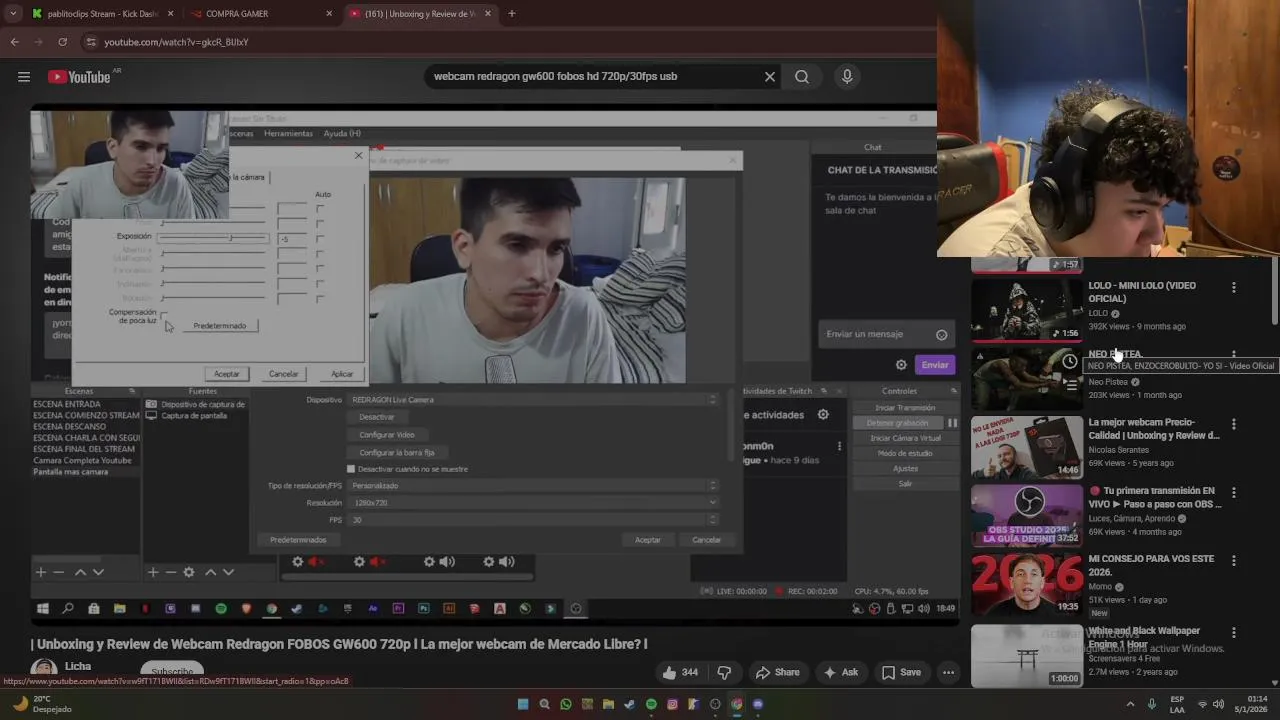
Task: Open options for La mejor webcam video
Action: coord(1233,424)
